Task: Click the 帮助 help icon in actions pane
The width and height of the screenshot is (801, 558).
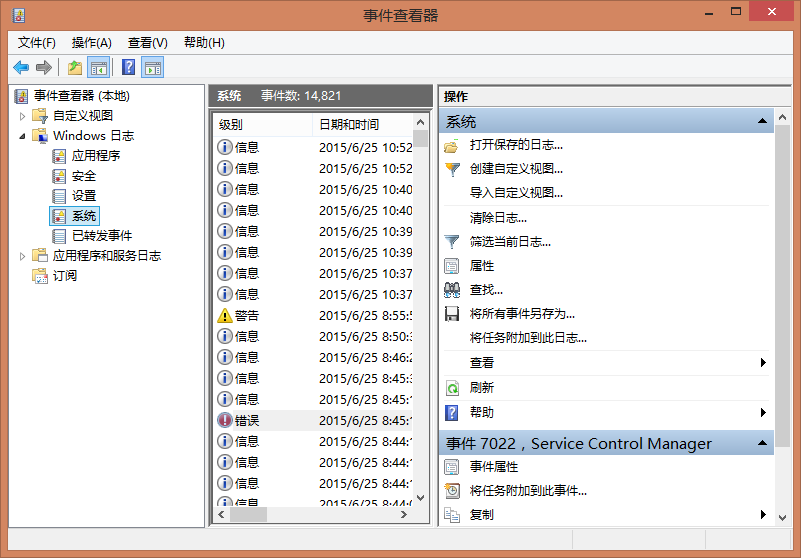Action: tap(452, 413)
